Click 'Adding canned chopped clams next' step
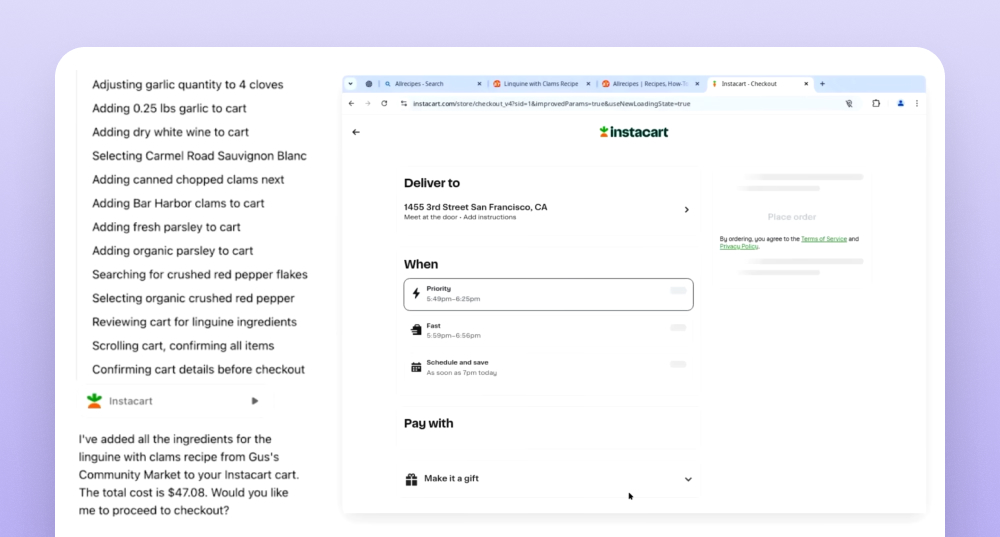Viewport: 1000px width, 537px height. (x=188, y=179)
